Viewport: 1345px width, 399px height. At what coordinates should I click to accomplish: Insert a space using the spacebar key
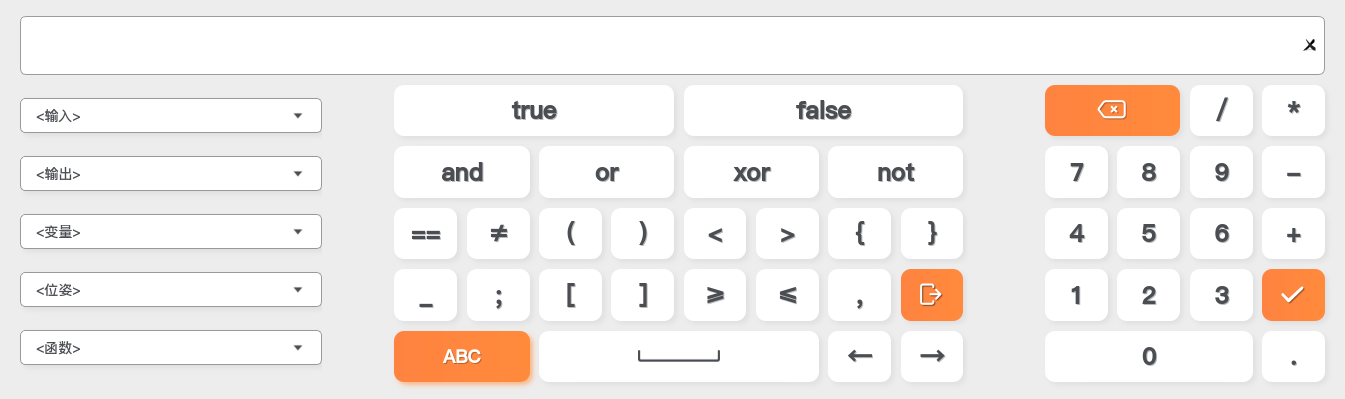678,356
